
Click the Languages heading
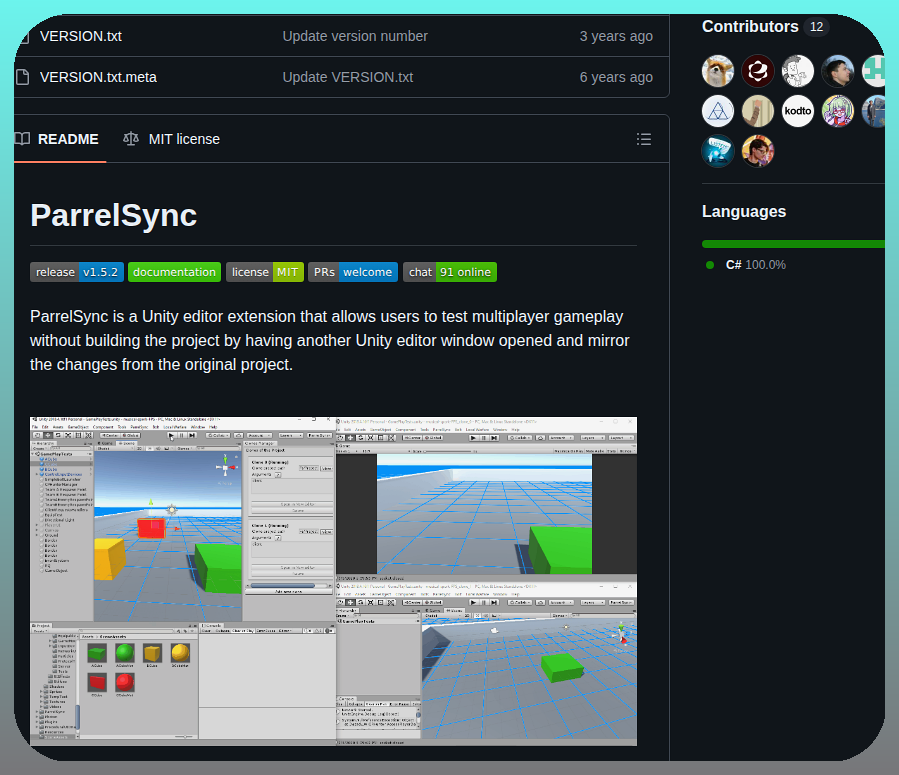pyautogui.click(x=744, y=212)
